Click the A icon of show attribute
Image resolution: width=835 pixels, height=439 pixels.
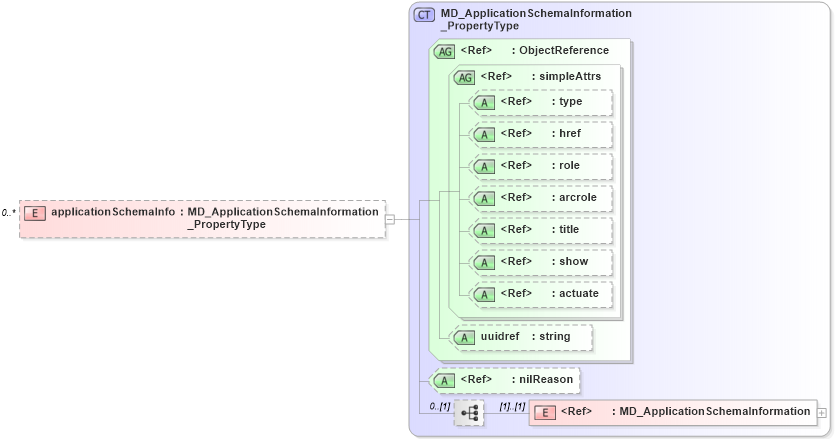(484, 263)
